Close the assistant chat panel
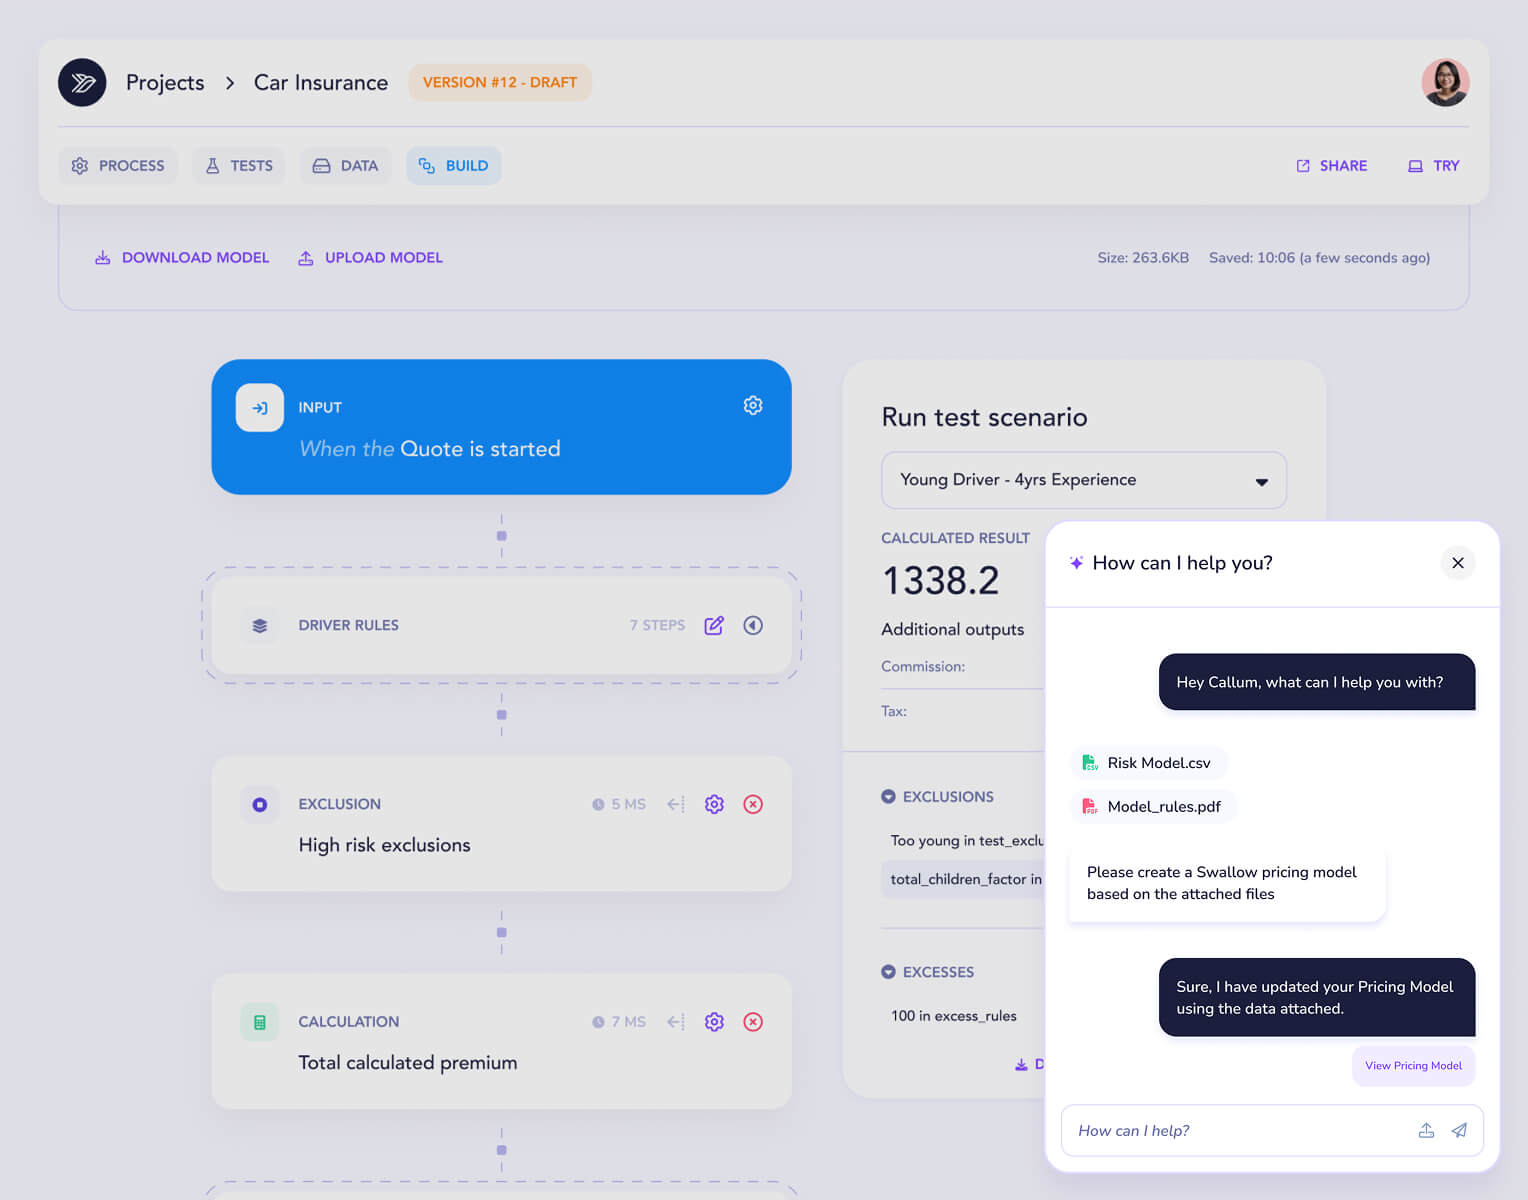The width and height of the screenshot is (1528, 1200). click(1458, 563)
